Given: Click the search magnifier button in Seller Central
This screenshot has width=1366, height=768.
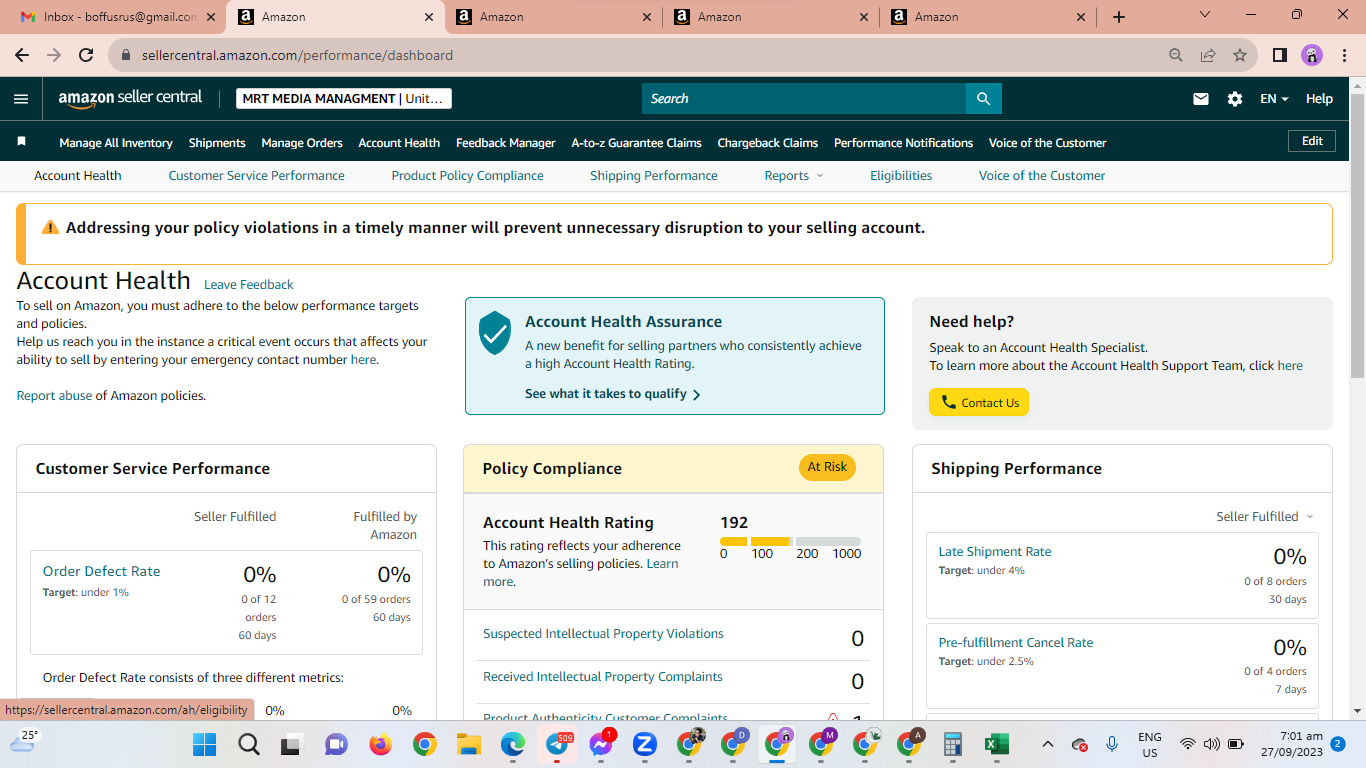Looking at the screenshot, I should [983, 99].
